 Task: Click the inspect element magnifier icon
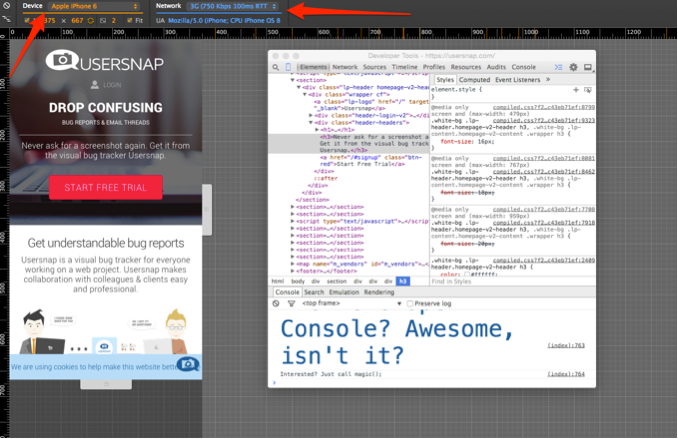tap(275, 67)
